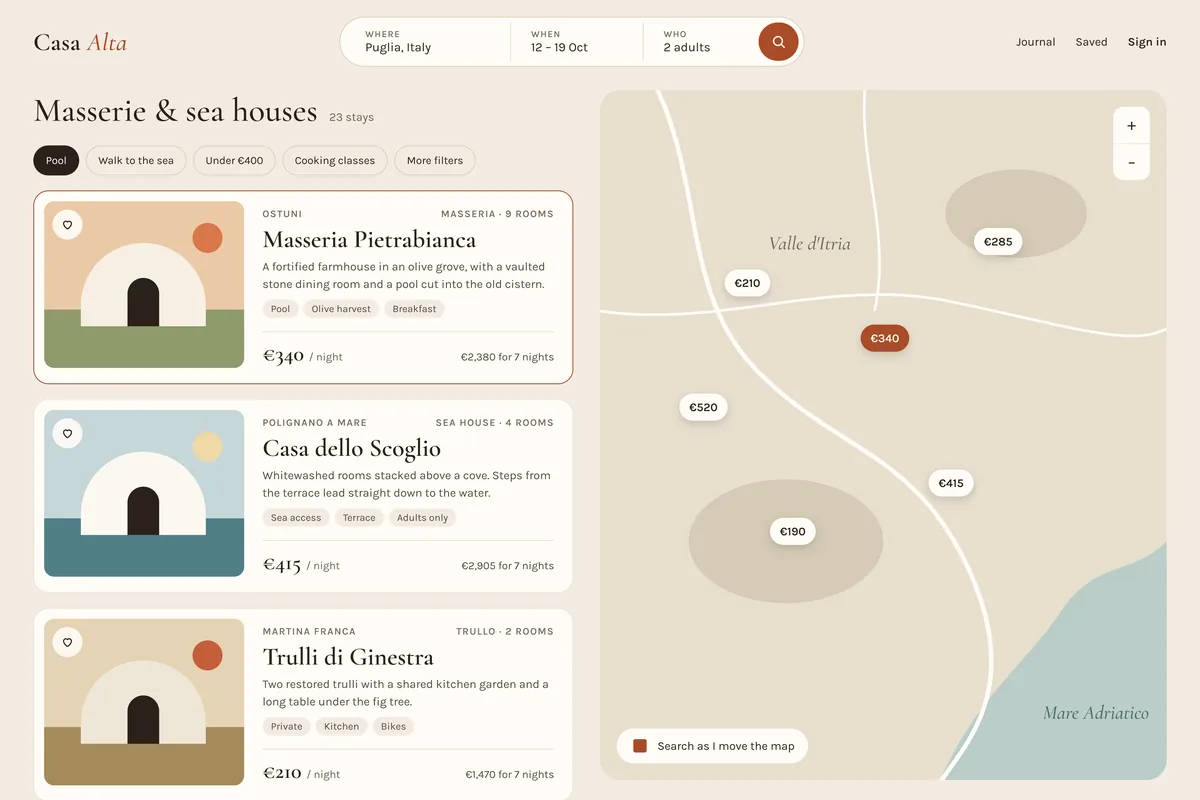
Task: Click the Mare Adriatico map label
Action: tap(1095, 713)
